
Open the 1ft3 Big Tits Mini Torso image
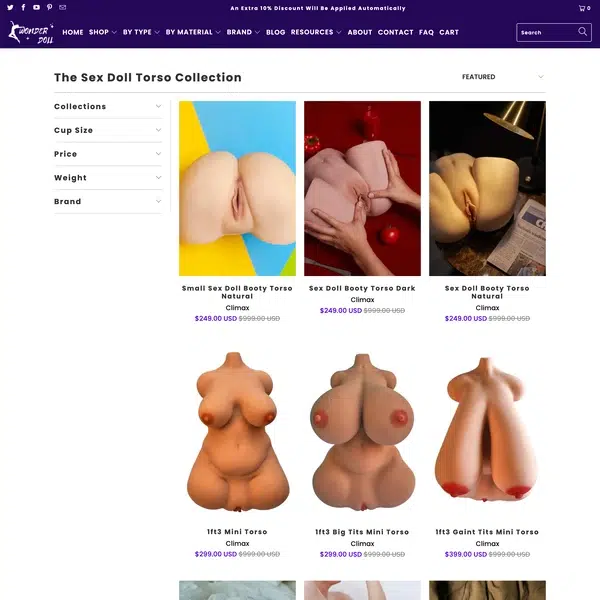362,432
